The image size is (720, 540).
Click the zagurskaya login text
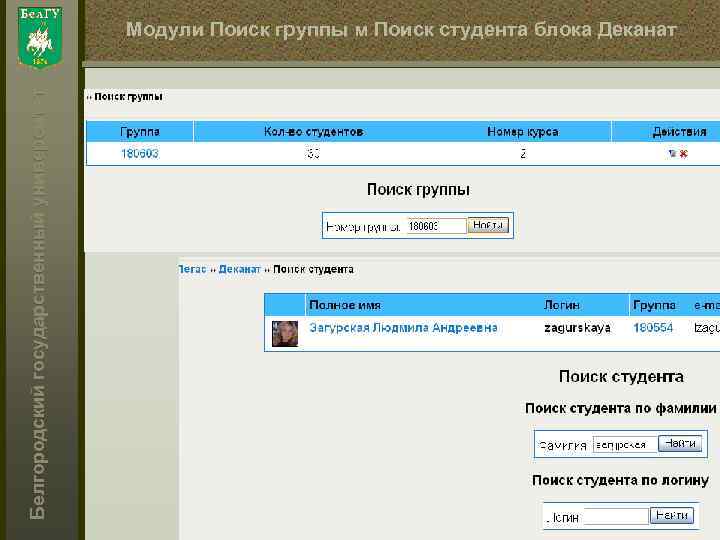point(577,327)
